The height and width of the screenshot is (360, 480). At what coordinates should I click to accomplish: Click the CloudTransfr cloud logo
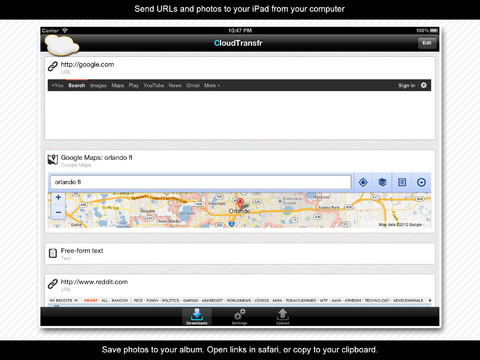(62, 45)
